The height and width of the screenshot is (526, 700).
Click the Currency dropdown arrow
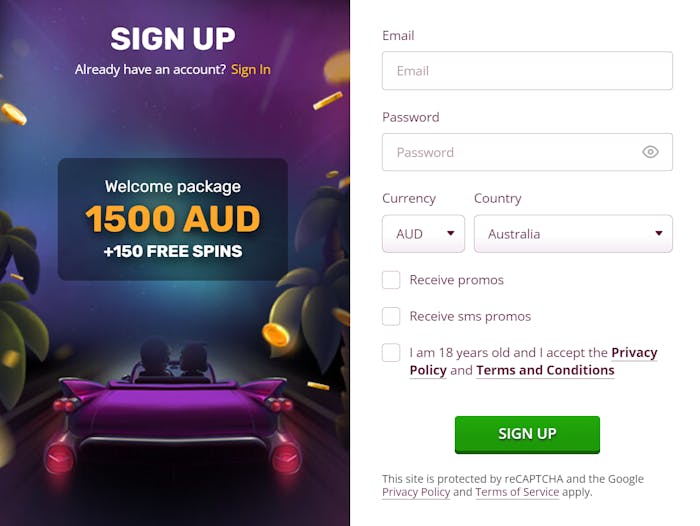click(451, 234)
